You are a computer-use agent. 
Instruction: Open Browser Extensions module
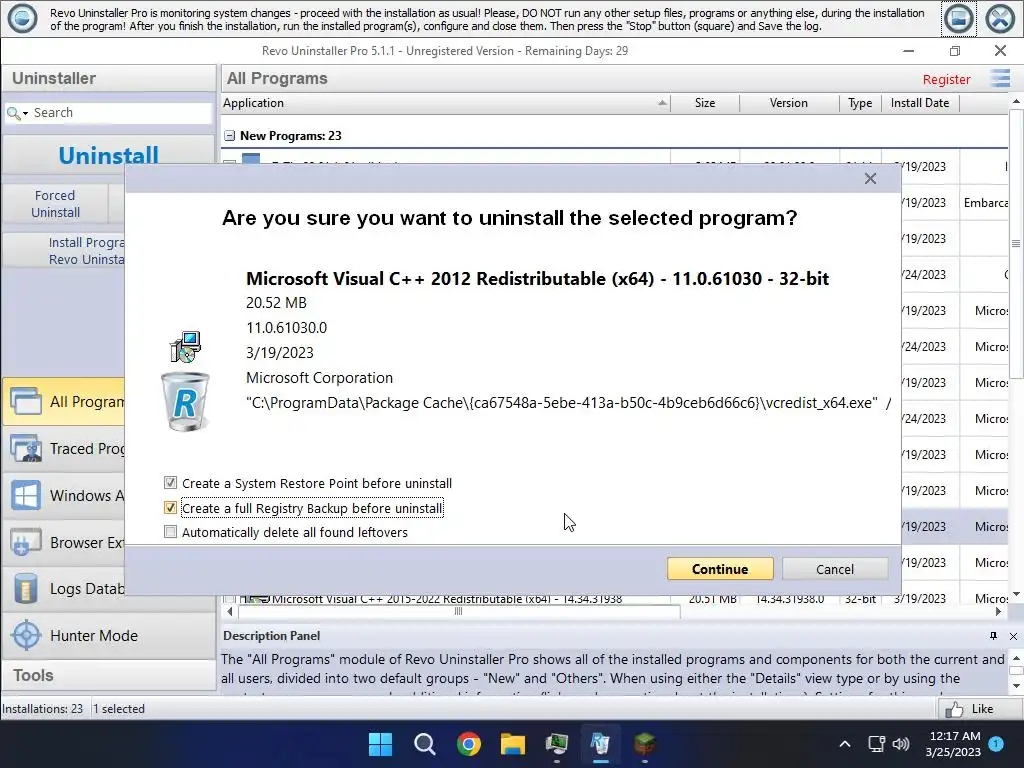(63, 543)
